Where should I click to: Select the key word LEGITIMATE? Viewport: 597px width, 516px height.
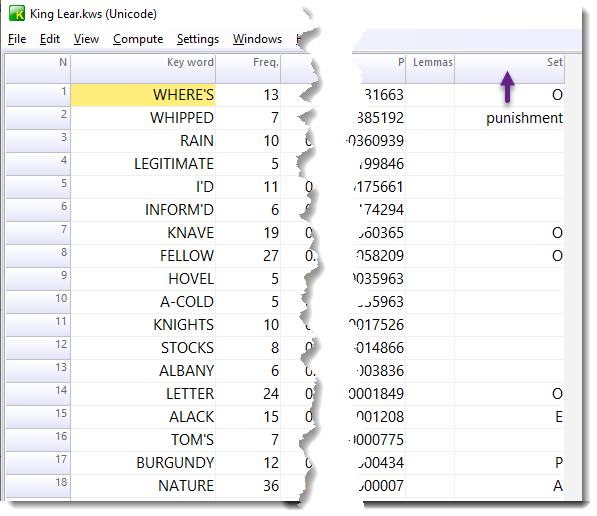pos(143,164)
